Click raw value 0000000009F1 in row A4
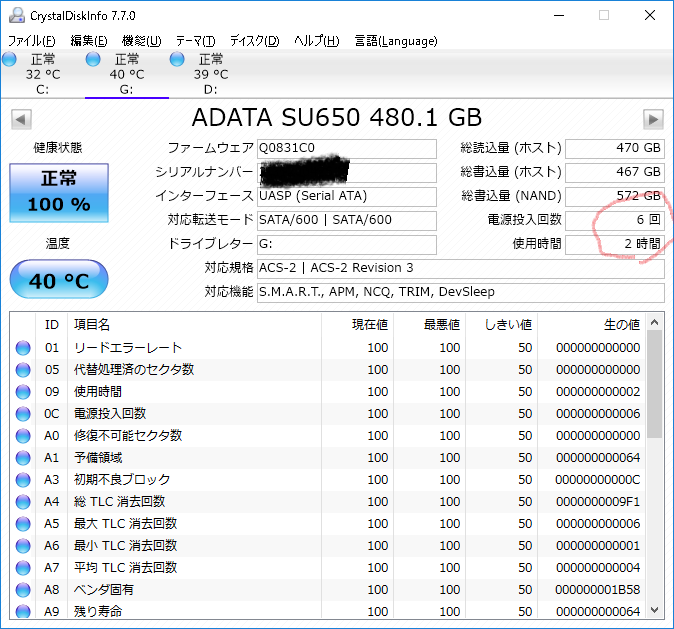The height and width of the screenshot is (629, 674). pos(598,502)
